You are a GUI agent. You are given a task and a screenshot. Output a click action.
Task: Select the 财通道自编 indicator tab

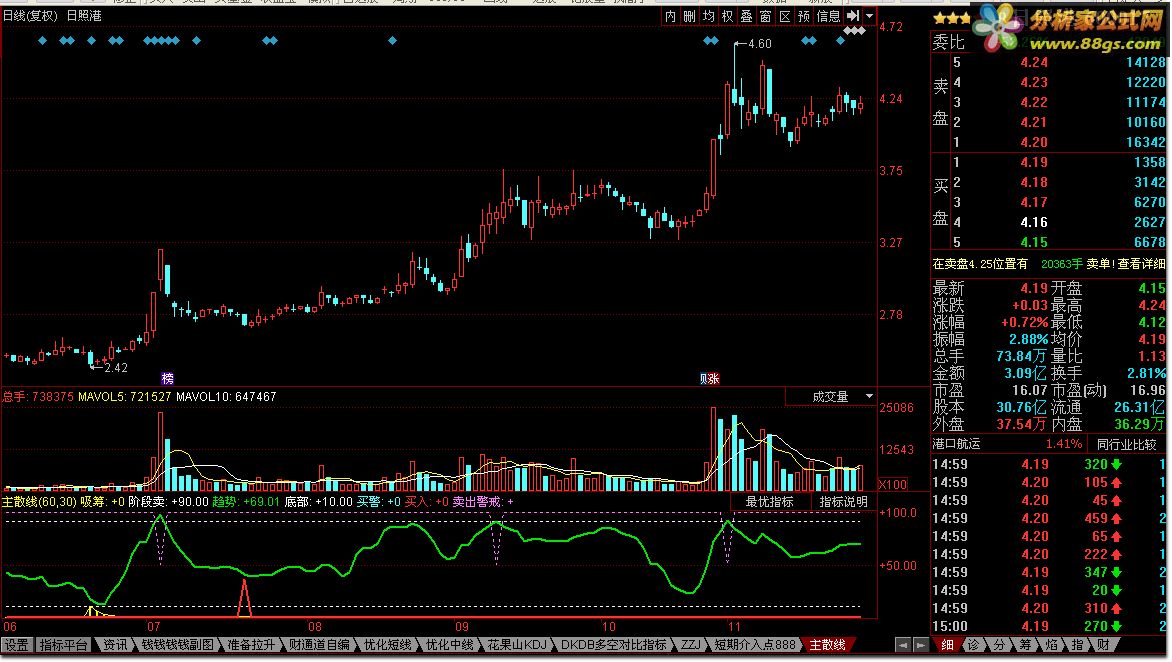(319, 644)
